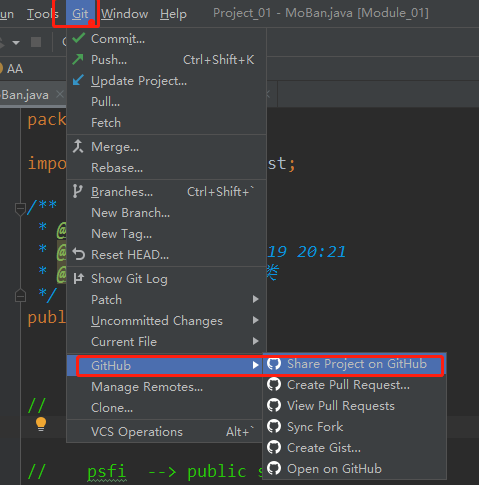
Task: Close the MoBan.java editor tab
Action: pyautogui.click(x=60, y=94)
